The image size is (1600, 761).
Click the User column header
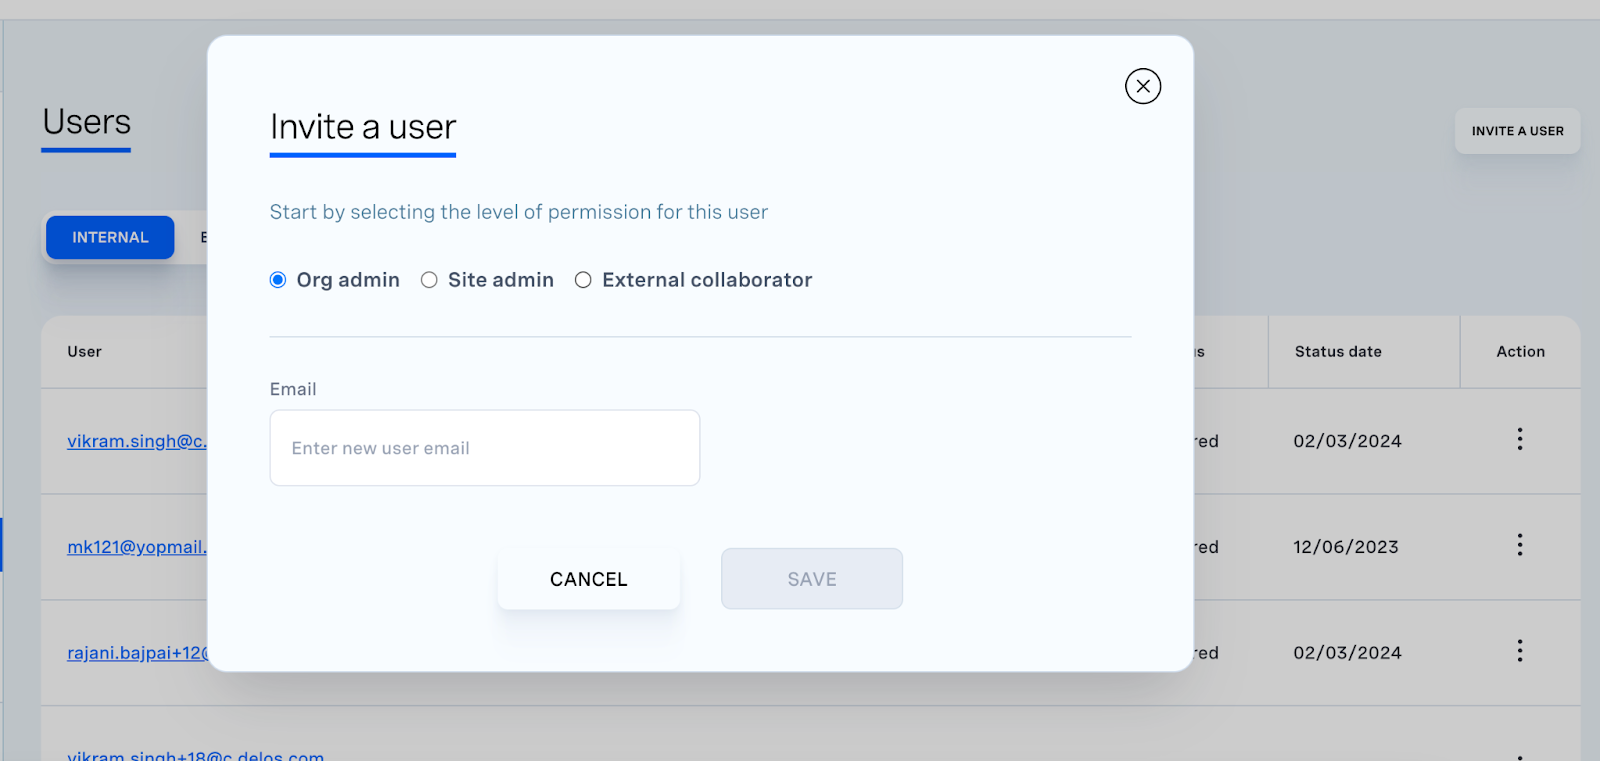click(x=84, y=352)
